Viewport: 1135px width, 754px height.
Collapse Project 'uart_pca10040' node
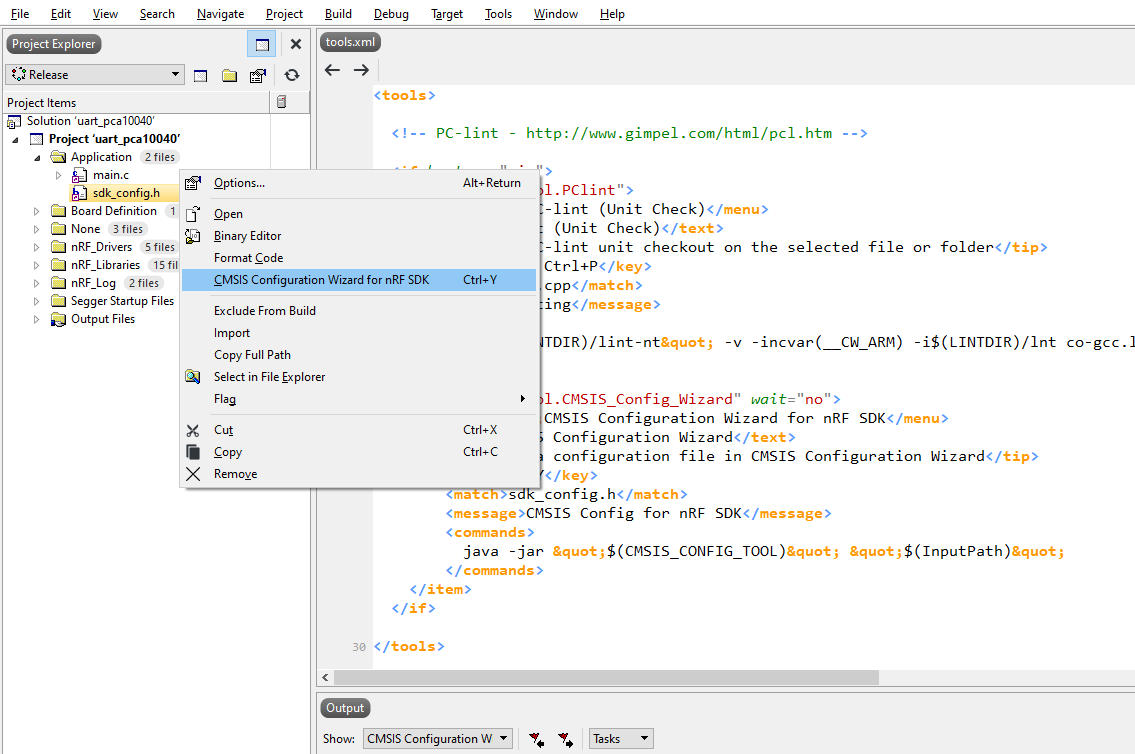pos(15,140)
